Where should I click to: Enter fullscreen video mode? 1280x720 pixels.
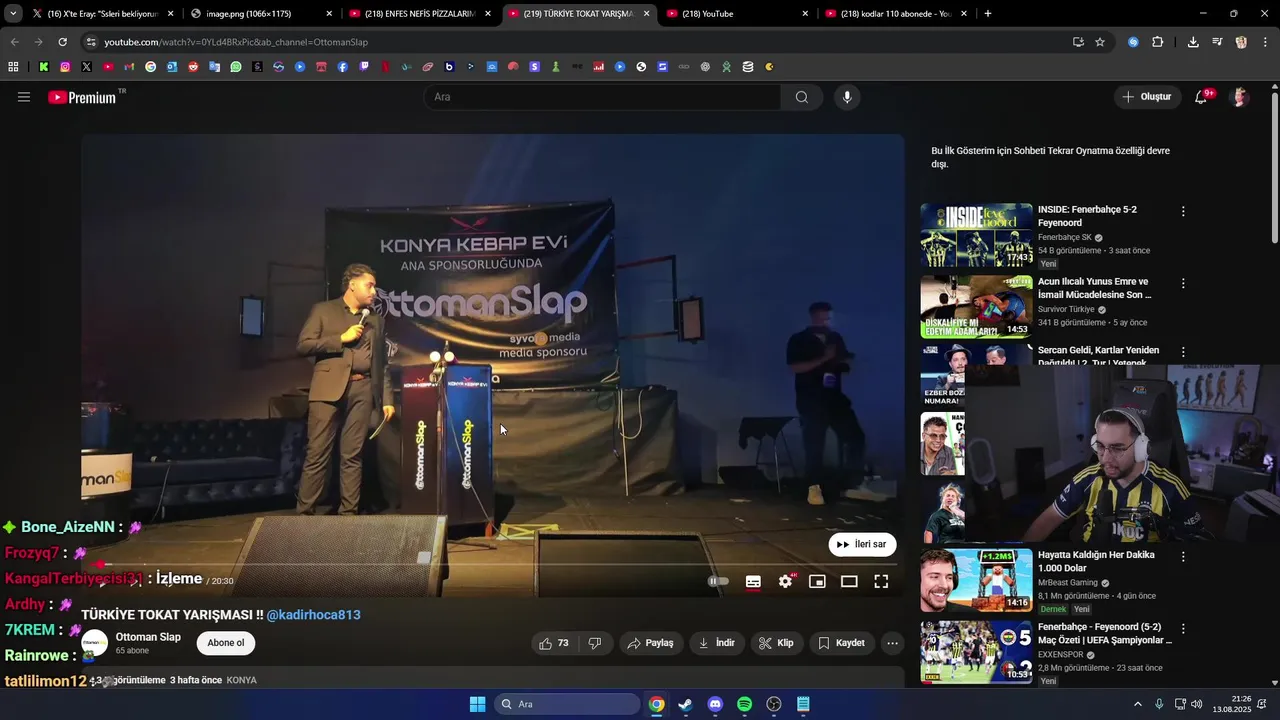pos(881,581)
